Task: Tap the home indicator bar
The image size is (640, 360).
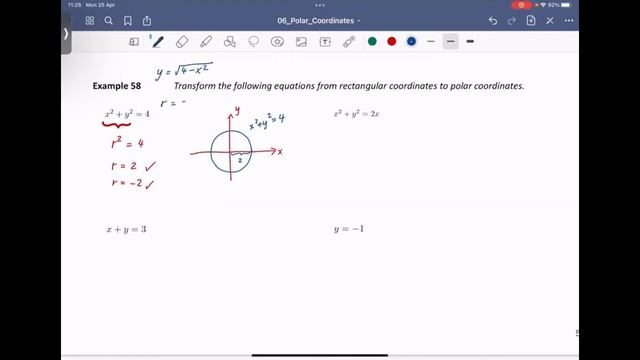Action: 320,356
